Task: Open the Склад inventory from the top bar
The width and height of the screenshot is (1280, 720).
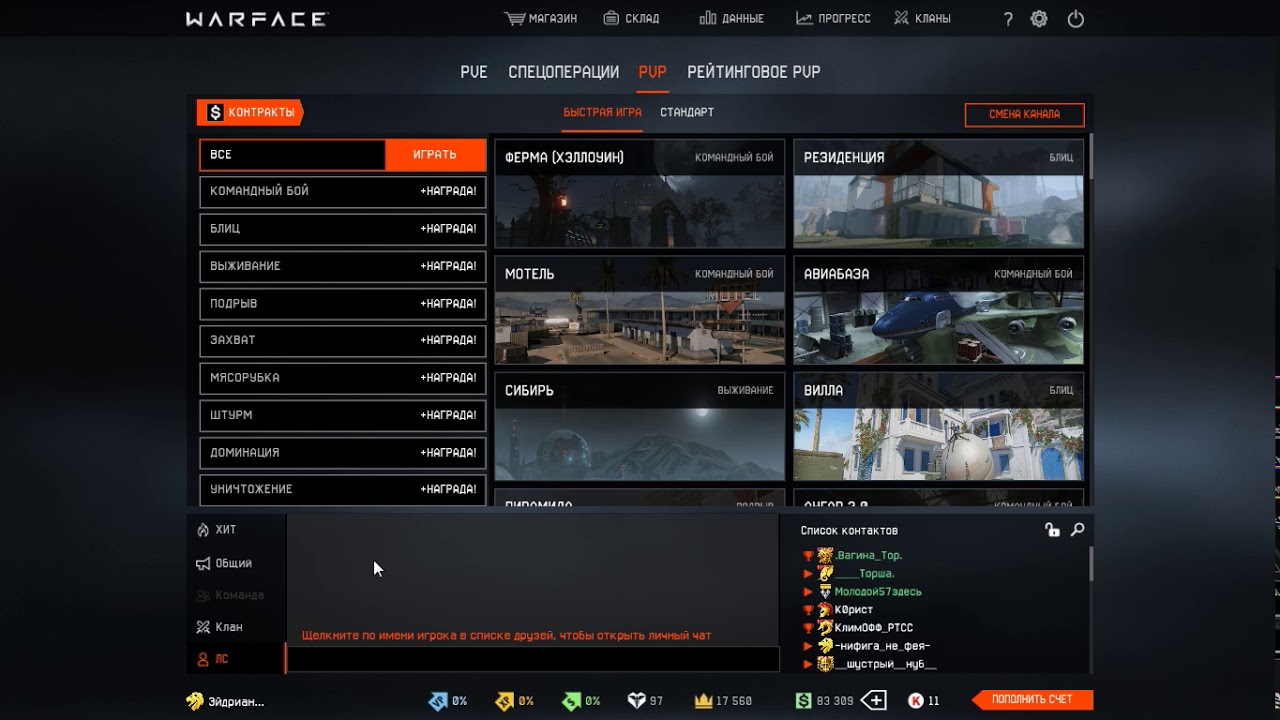Action: (x=631, y=18)
